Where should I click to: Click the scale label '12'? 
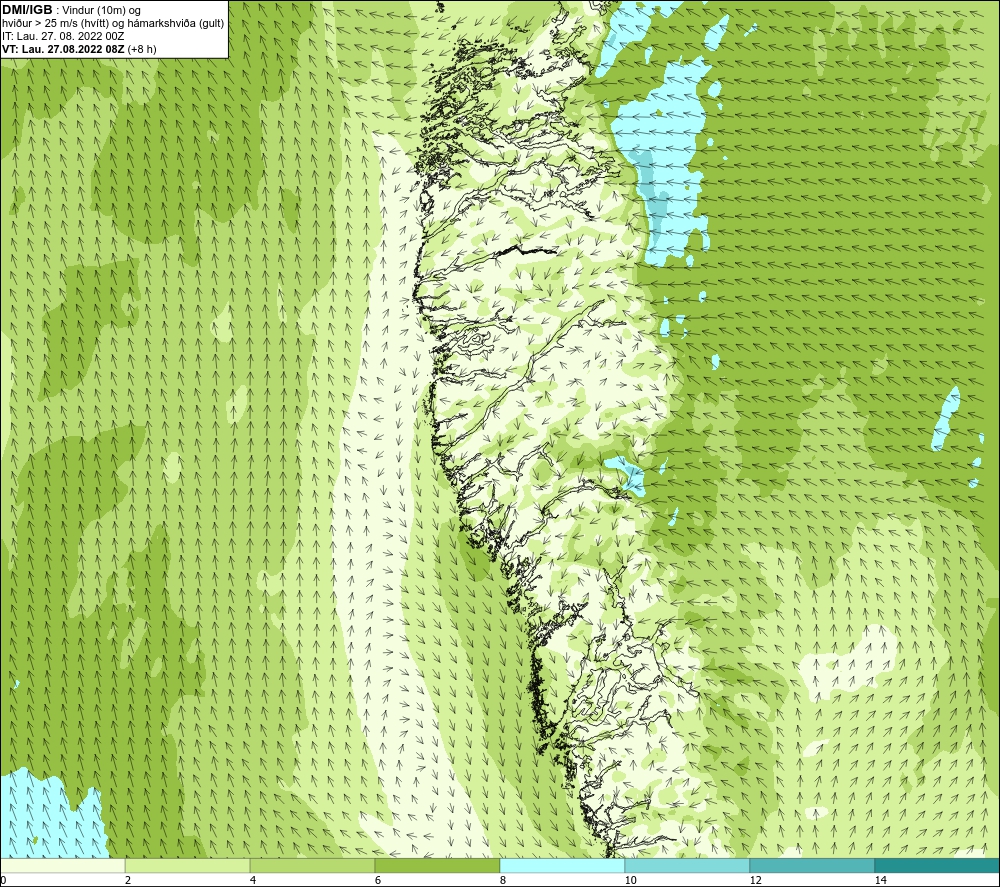tap(755, 881)
